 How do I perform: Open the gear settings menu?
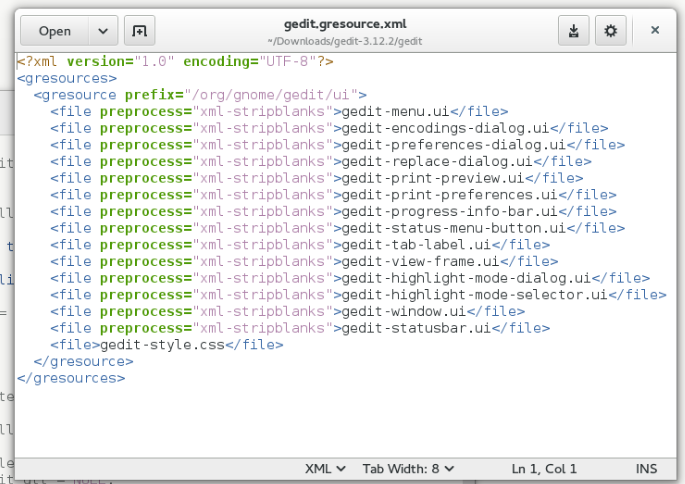click(x=610, y=31)
